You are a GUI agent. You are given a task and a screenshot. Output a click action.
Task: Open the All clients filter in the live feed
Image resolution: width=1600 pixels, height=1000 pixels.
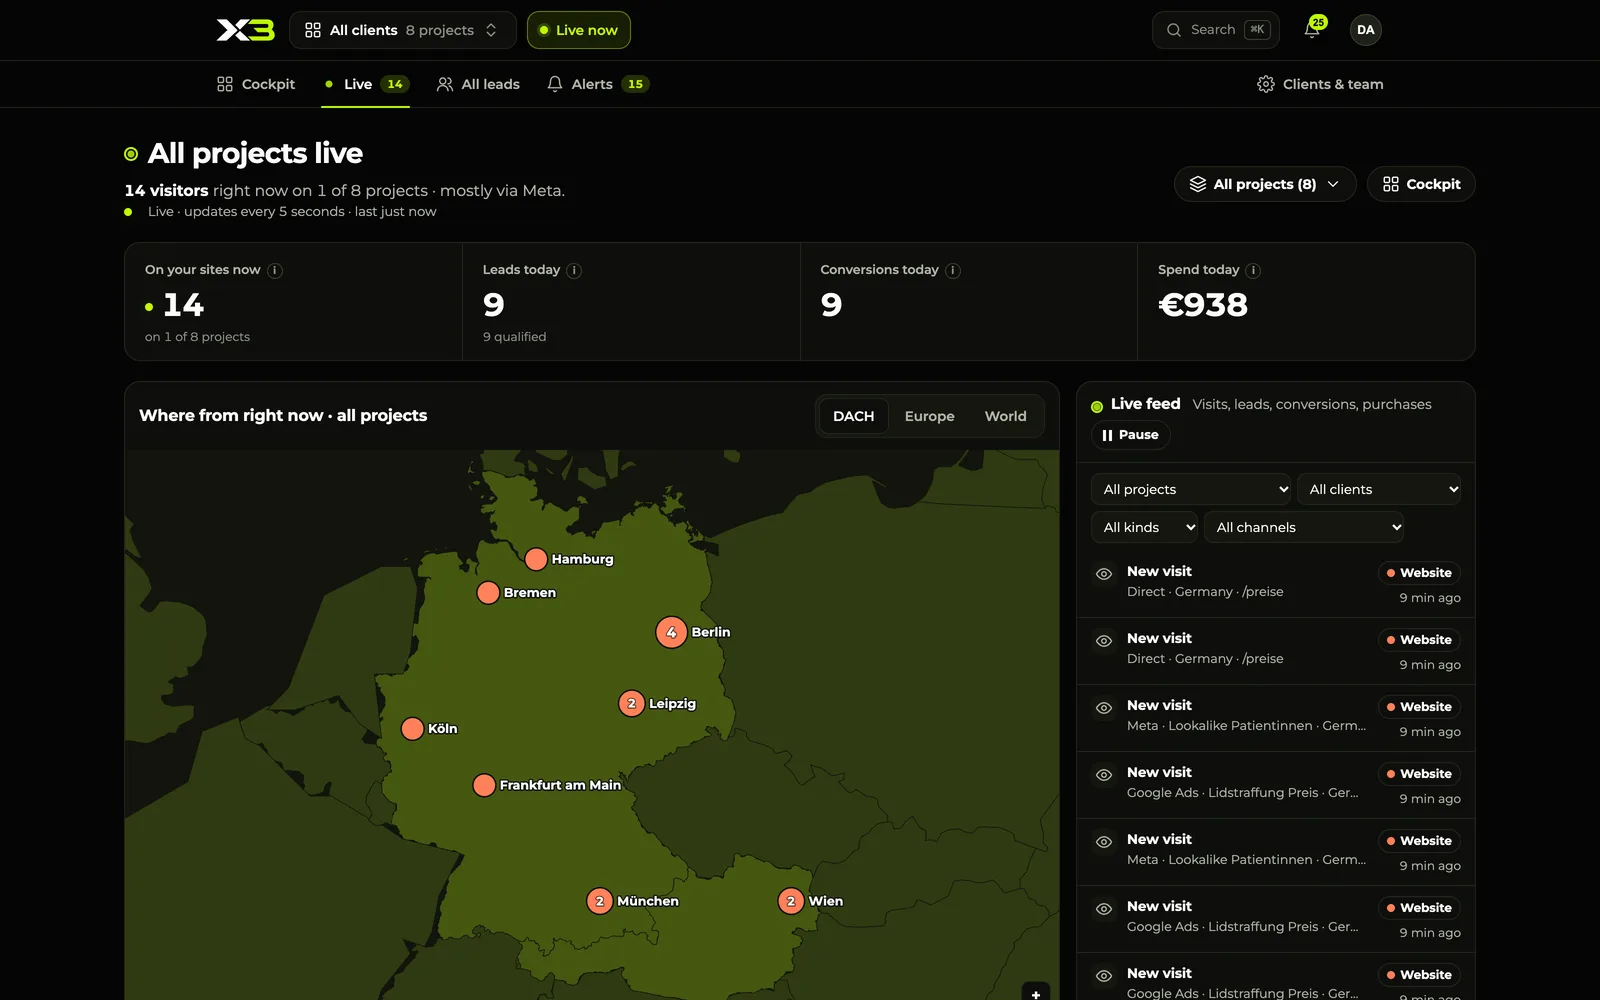point(1379,489)
